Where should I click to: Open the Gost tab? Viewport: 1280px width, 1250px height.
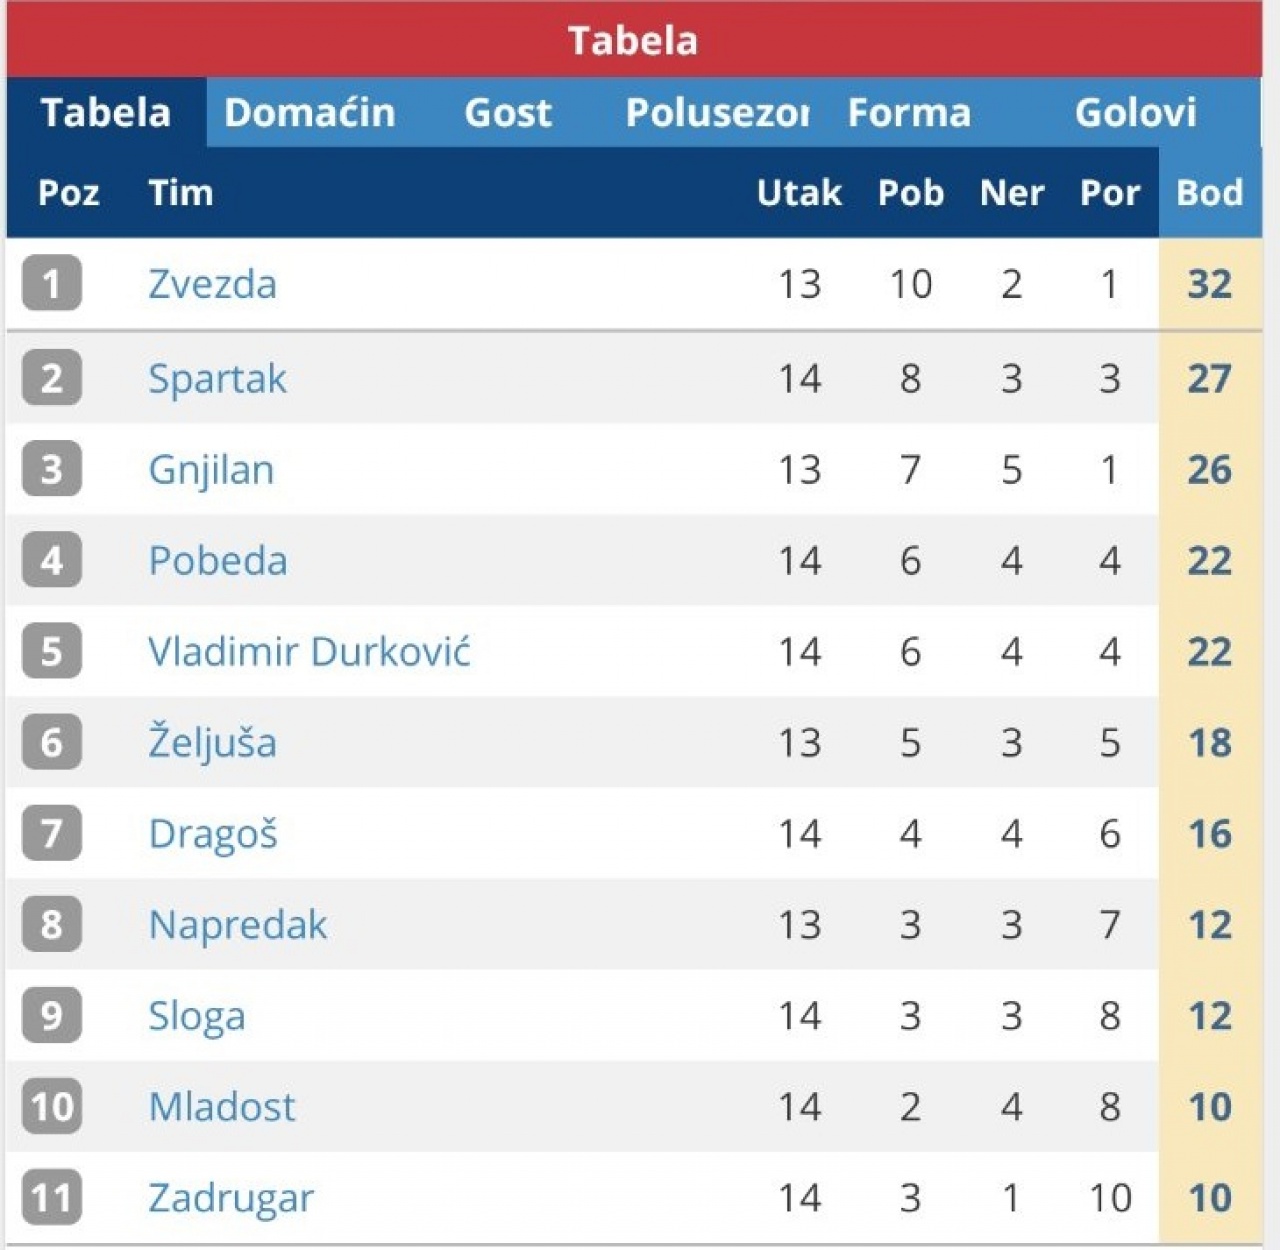[x=508, y=112]
